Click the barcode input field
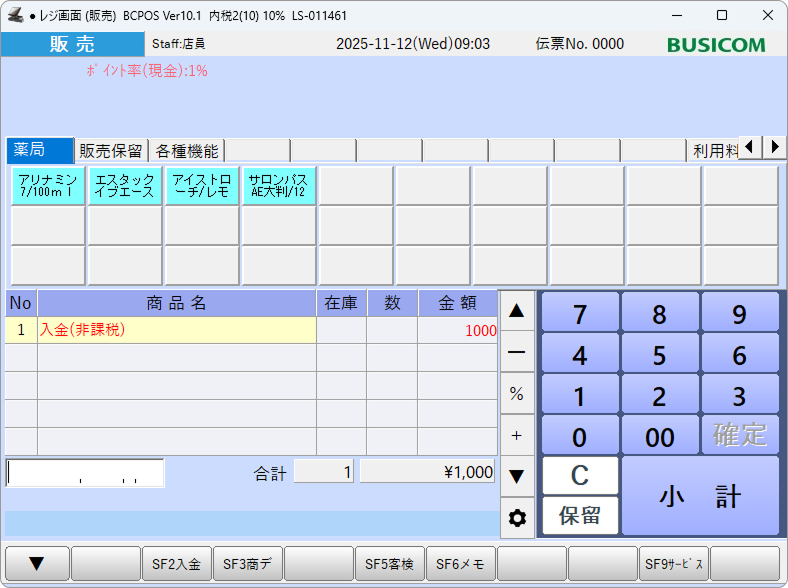Image resolution: width=788 pixels, height=588 pixels. click(85, 473)
